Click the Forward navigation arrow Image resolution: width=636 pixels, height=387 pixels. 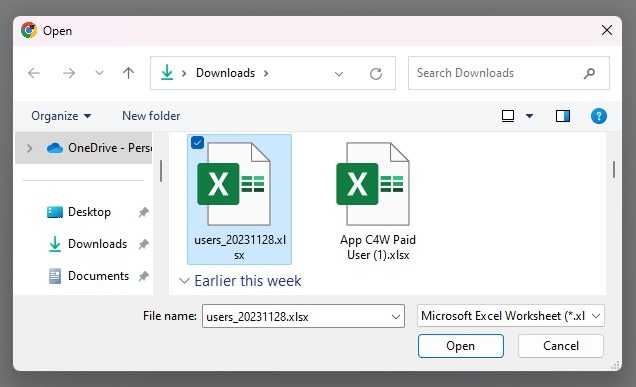69,73
